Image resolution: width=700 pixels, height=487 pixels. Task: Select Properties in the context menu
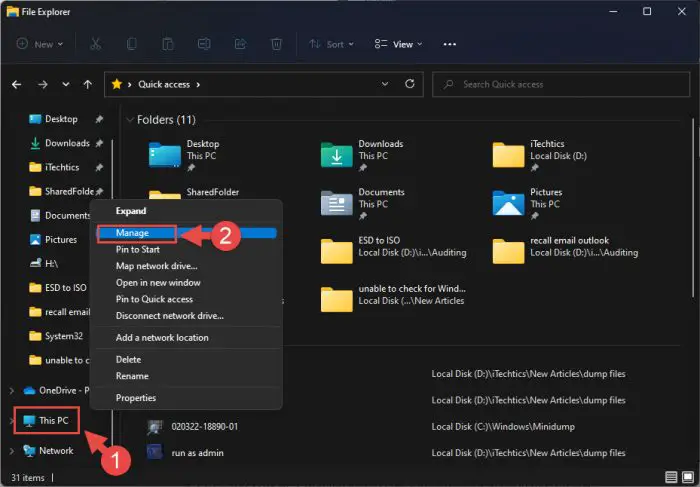pyautogui.click(x=135, y=397)
